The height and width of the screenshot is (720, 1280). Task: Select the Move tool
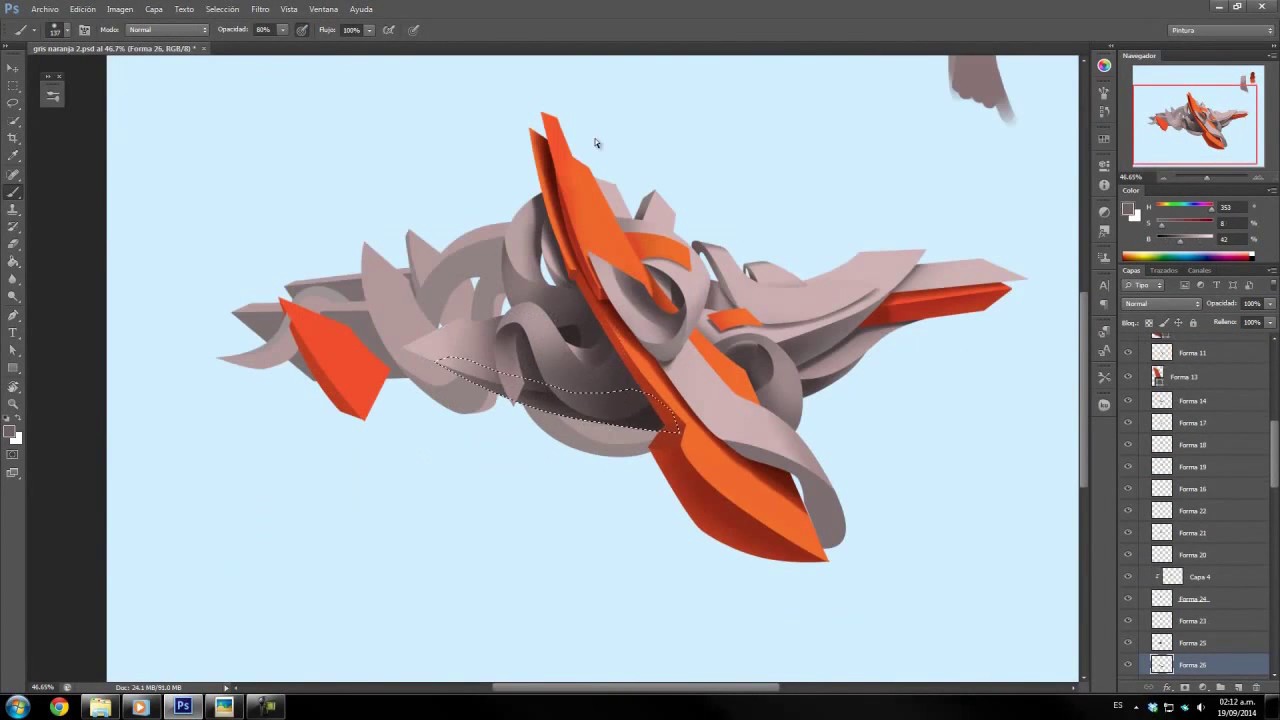(13, 67)
